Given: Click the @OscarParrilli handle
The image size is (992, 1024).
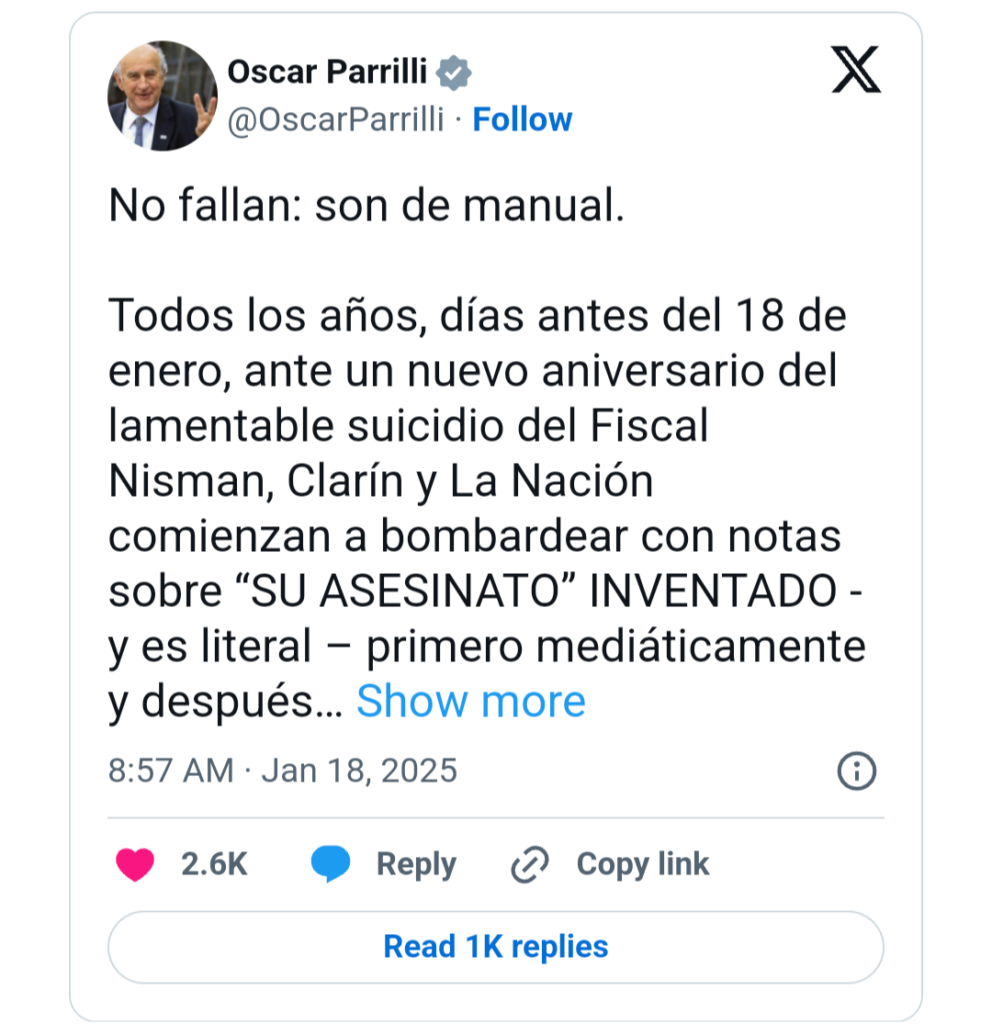Looking at the screenshot, I should point(336,120).
